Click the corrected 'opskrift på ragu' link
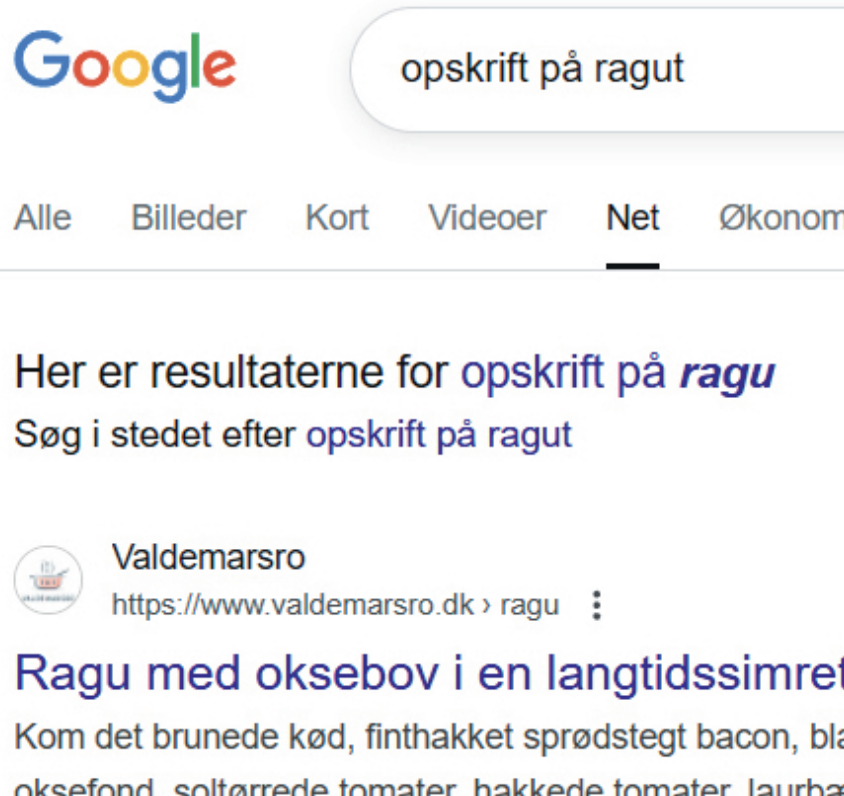This screenshot has height=796, width=844. click(617, 374)
